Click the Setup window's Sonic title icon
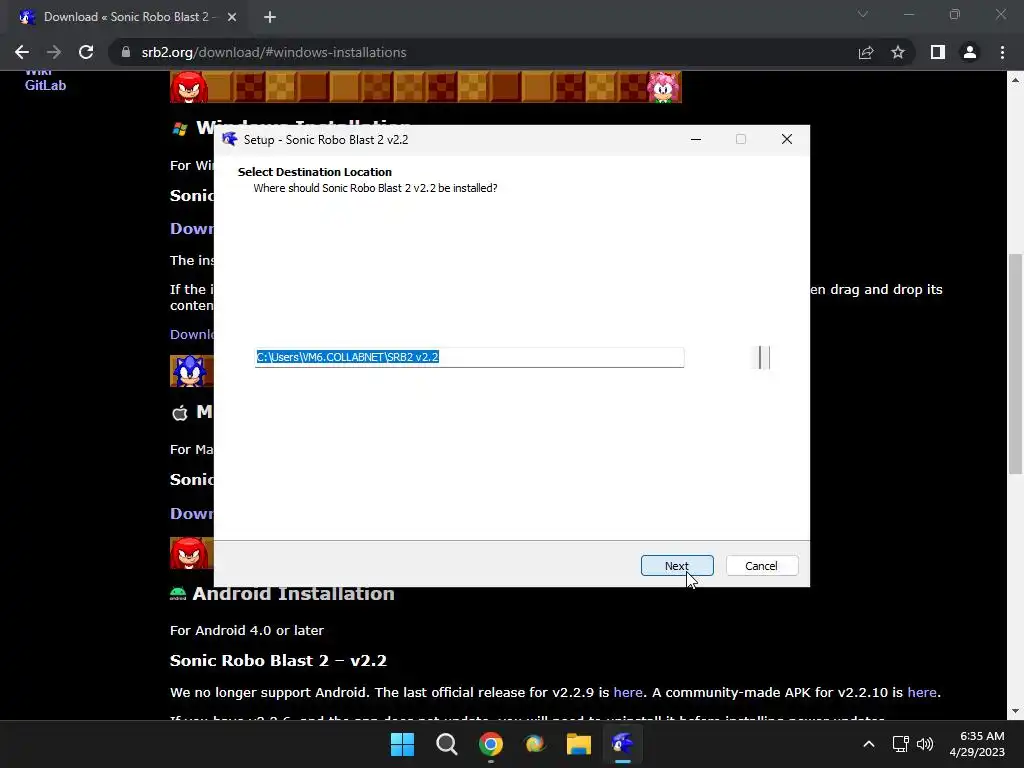Viewport: 1024px width, 768px height. (x=229, y=139)
